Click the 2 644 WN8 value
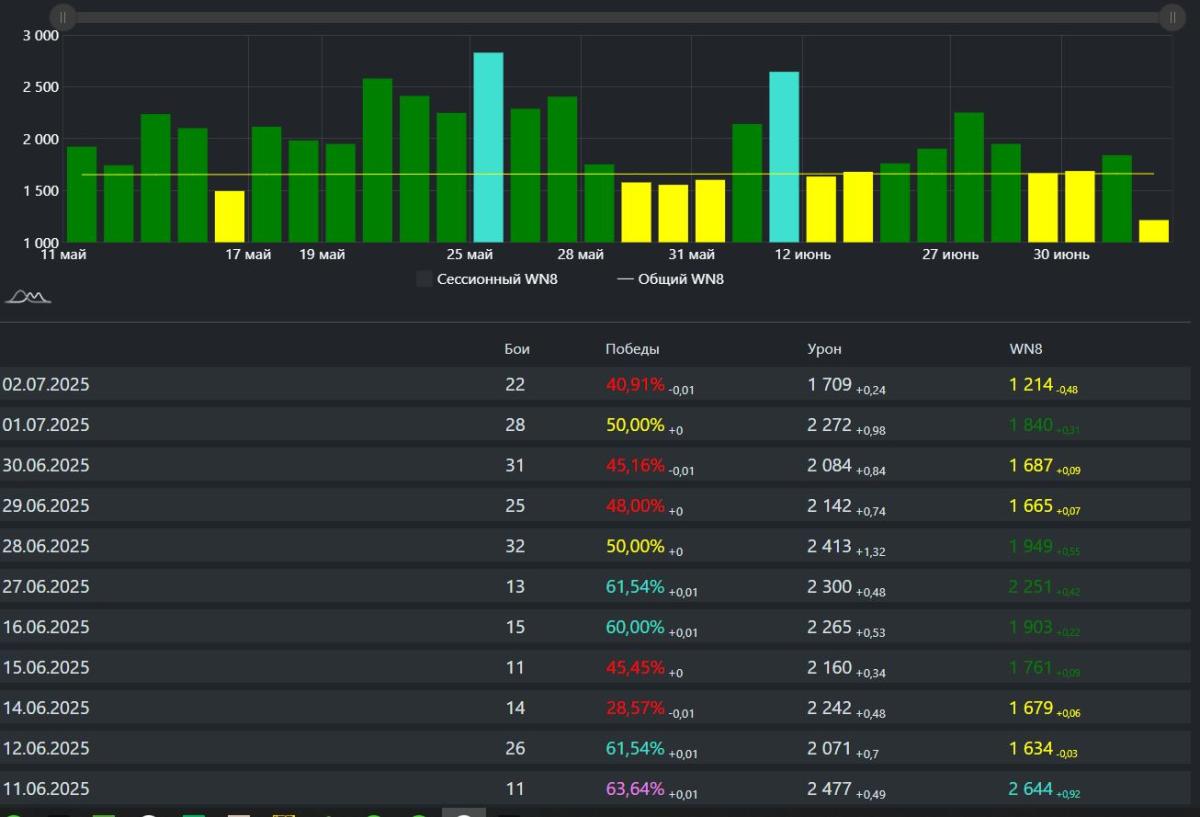Screen dimensions: 1200x817 (x=1030, y=789)
